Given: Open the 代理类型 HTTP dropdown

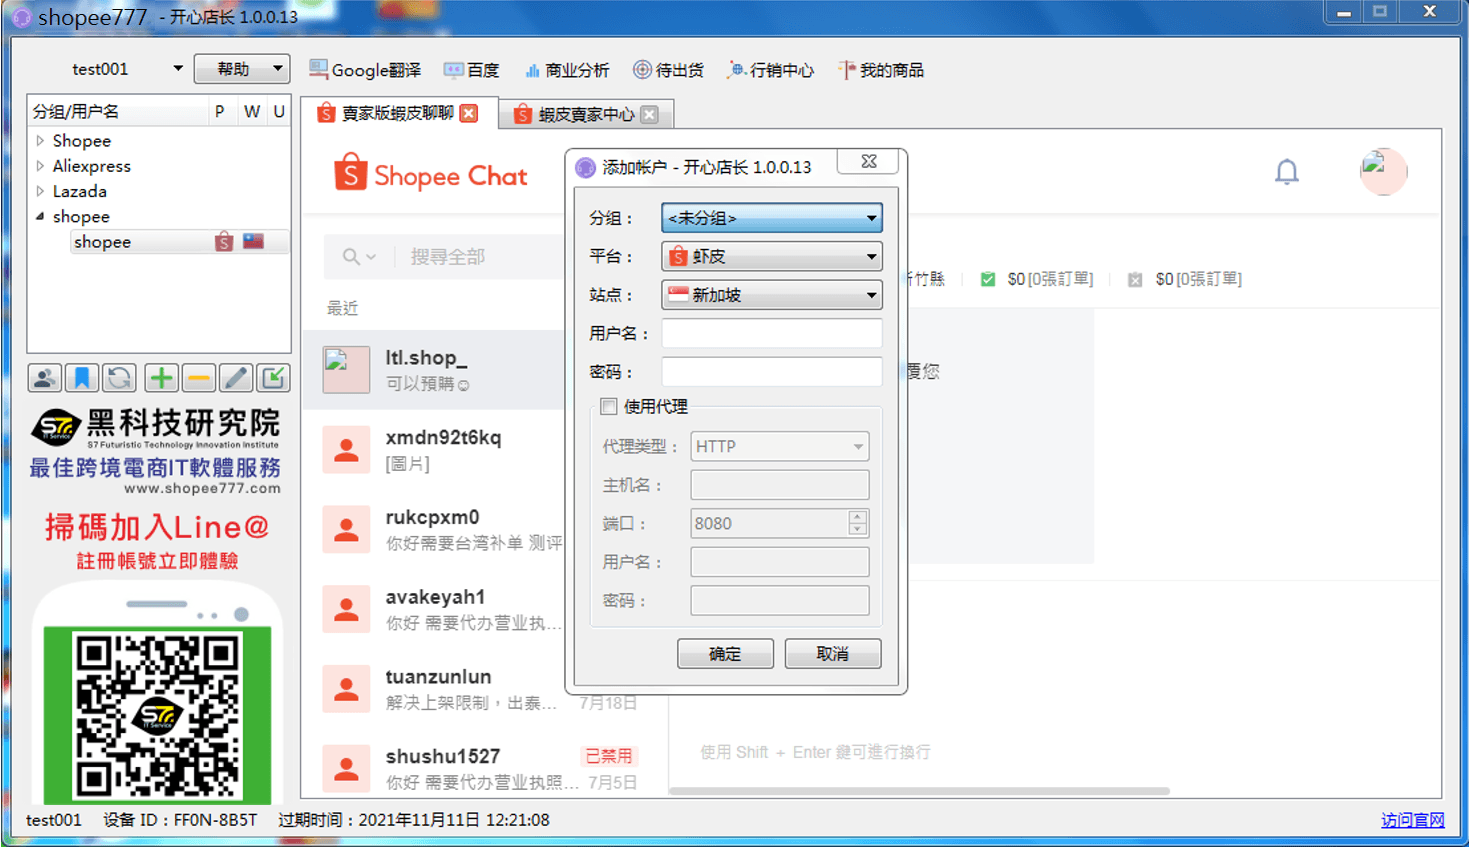Looking at the screenshot, I should pyautogui.click(x=780, y=446).
